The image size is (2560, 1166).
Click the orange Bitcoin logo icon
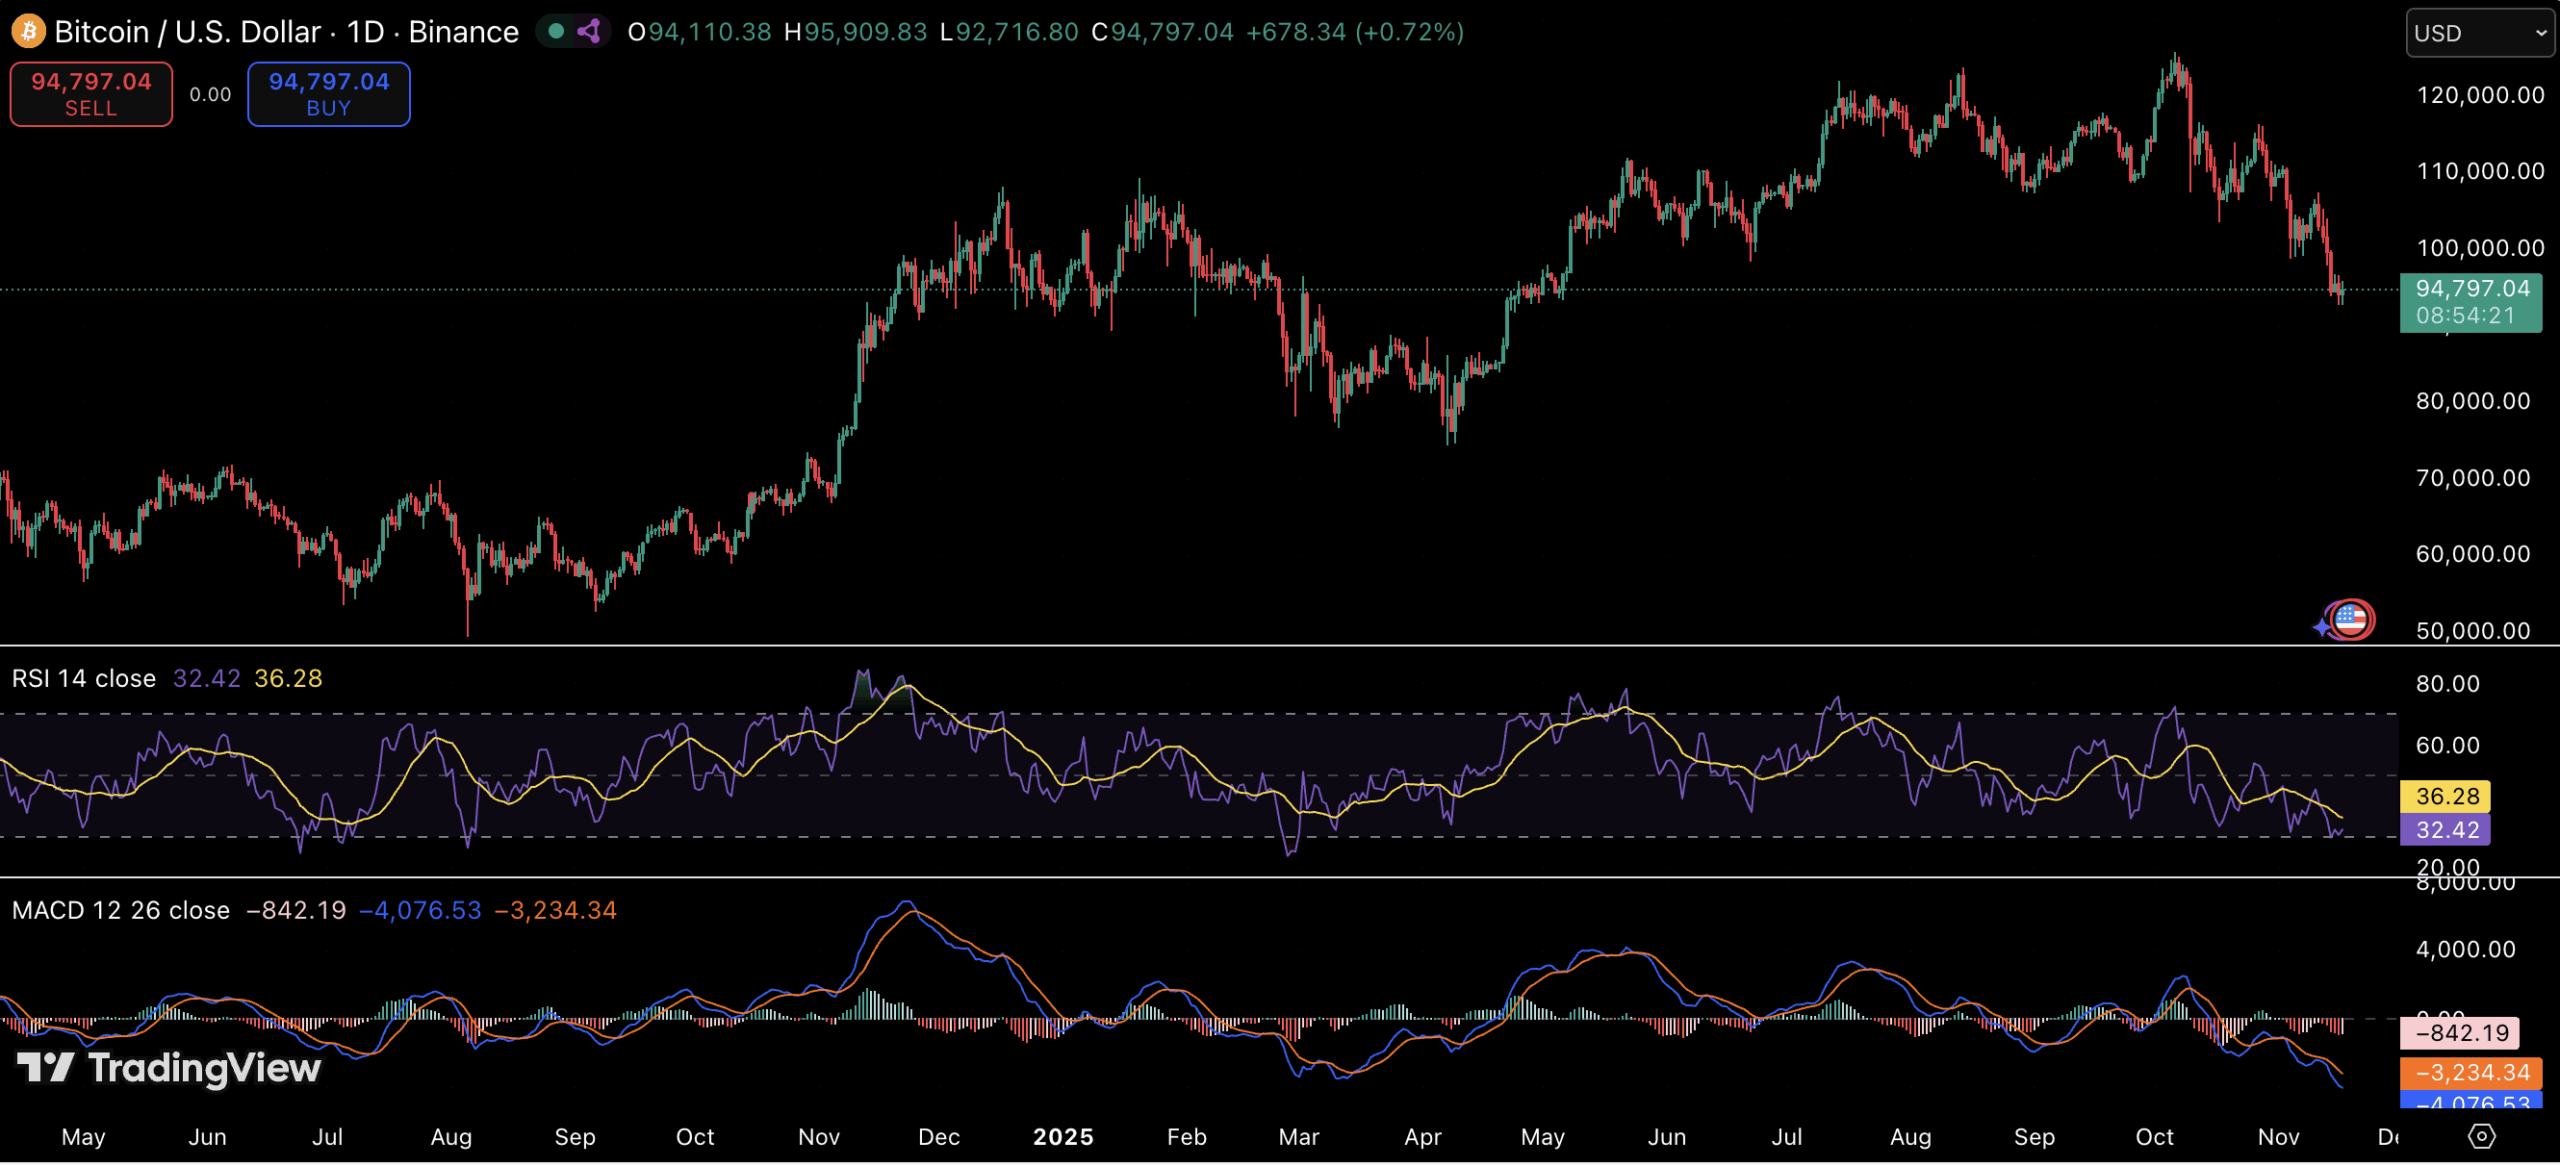click(x=28, y=32)
